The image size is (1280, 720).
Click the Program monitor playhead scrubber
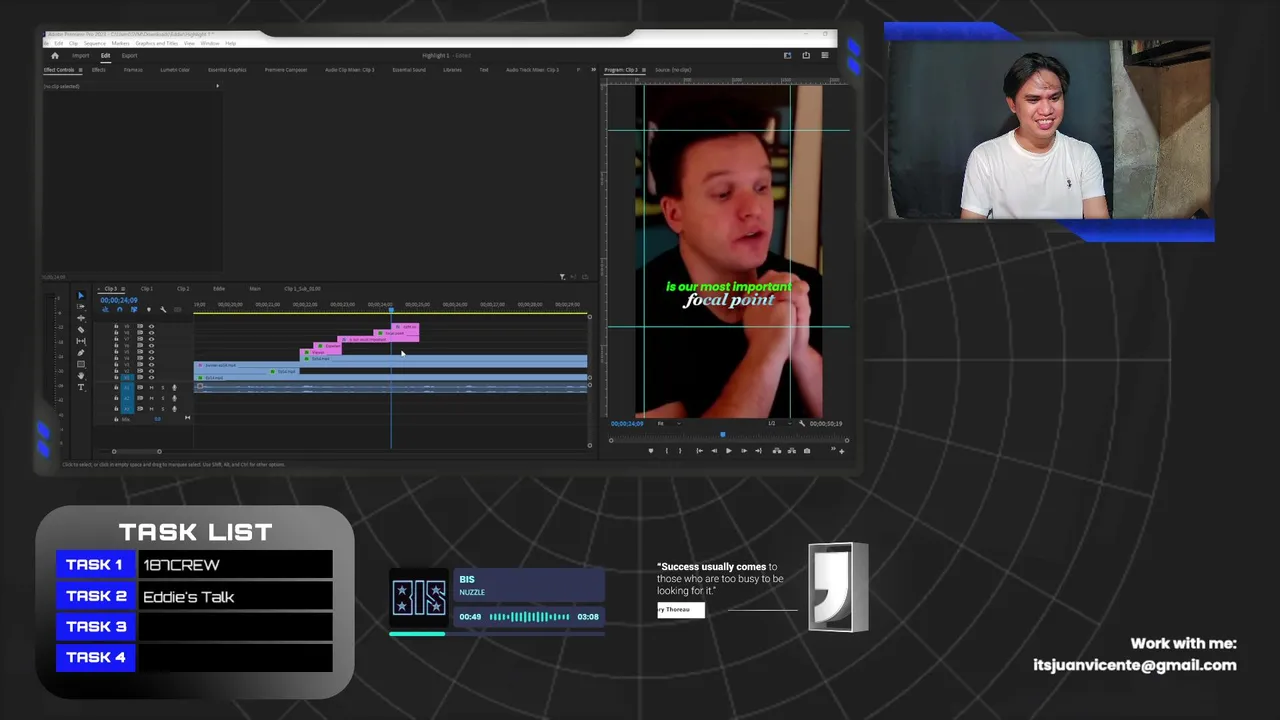point(723,435)
